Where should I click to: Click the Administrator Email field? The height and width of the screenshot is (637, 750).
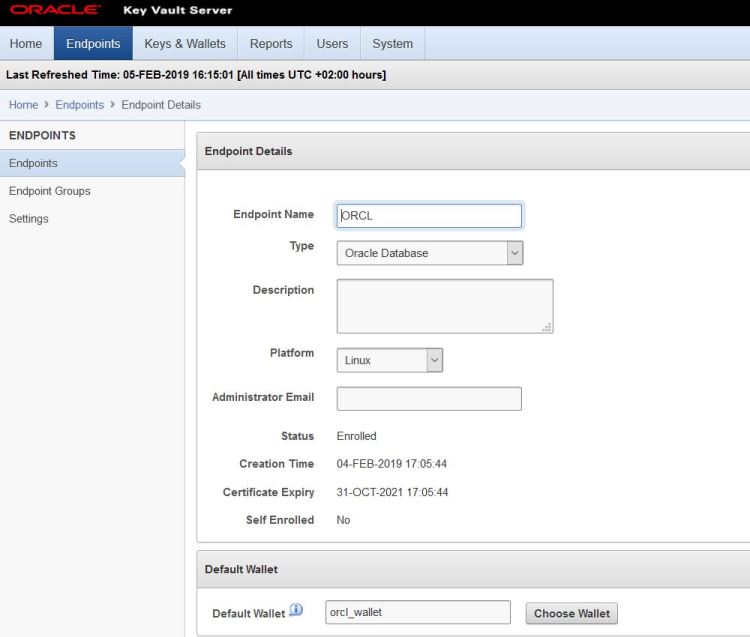tap(429, 399)
